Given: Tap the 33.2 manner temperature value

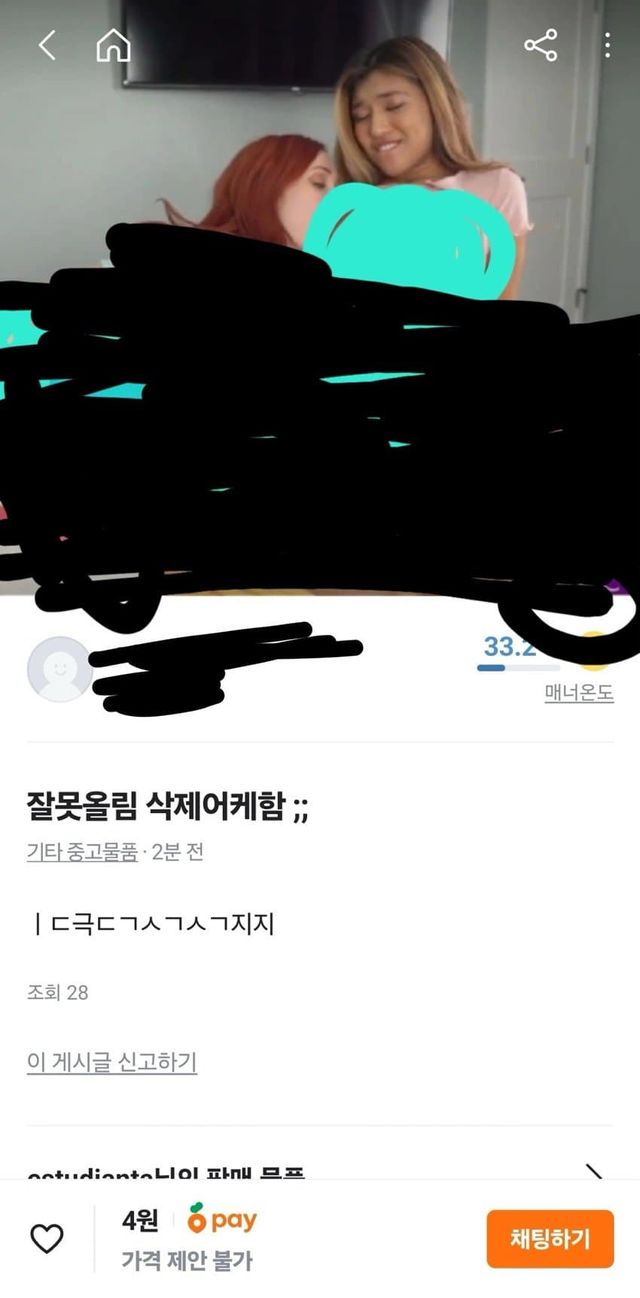Looking at the screenshot, I should click(510, 646).
